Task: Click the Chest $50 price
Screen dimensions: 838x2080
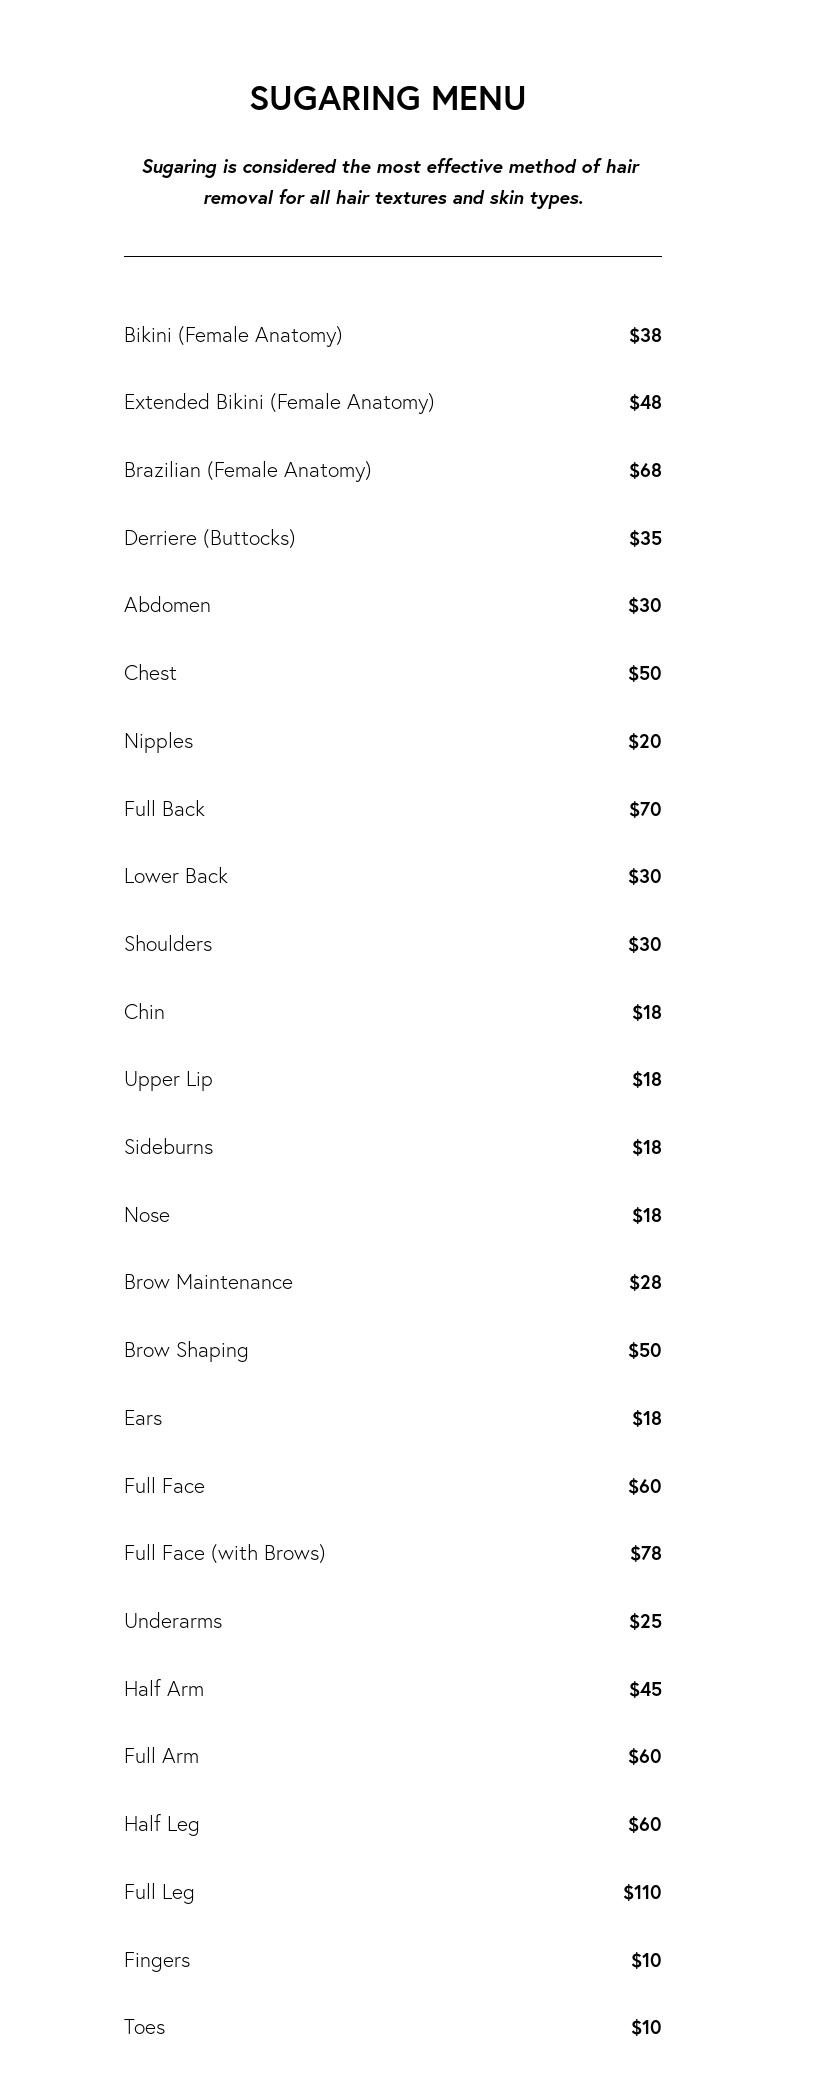Action: [x=644, y=673]
